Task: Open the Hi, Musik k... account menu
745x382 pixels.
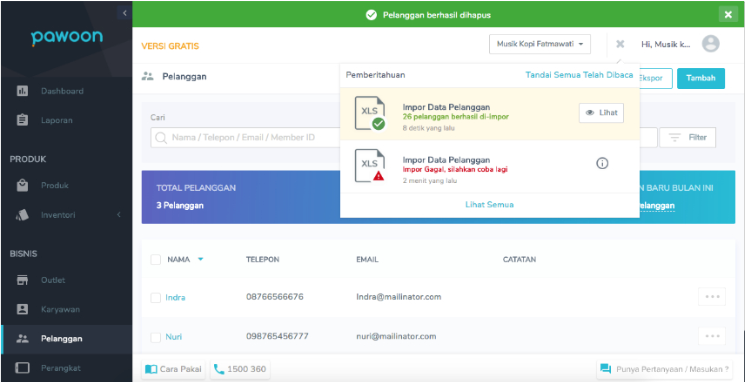Action: pyautogui.click(x=666, y=44)
